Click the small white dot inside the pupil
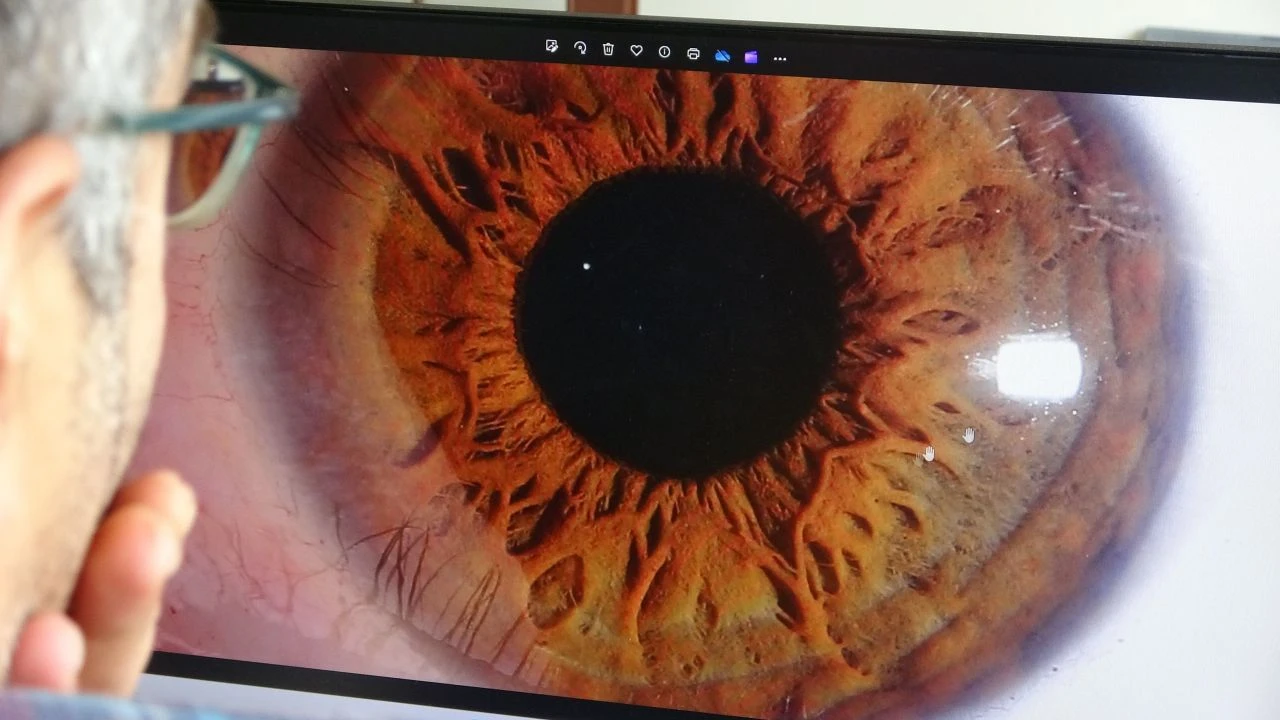Viewport: 1280px width, 720px height. tap(586, 266)
